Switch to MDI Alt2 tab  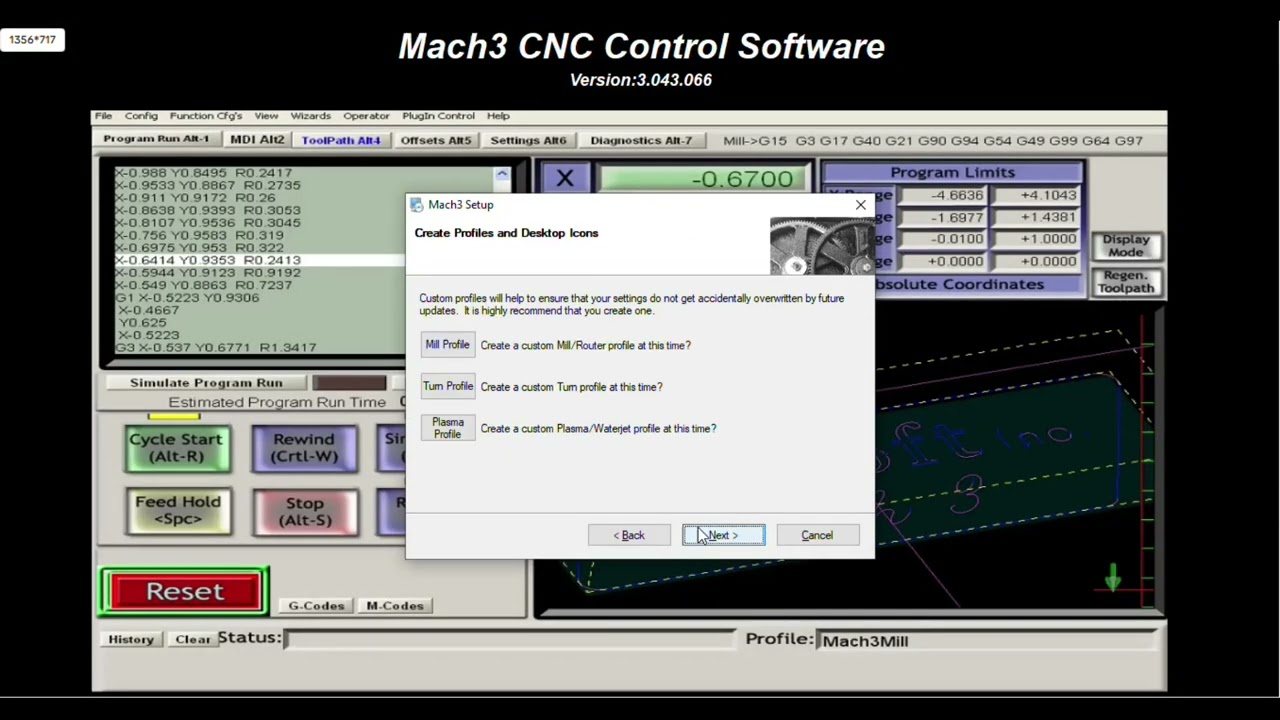pos(257,139)
